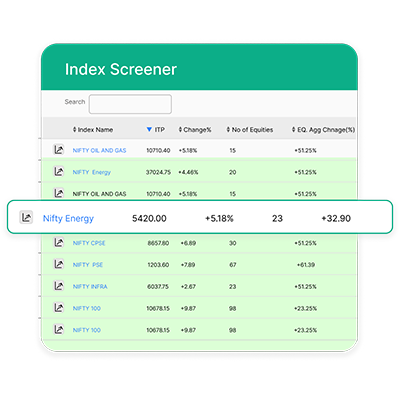This screenshot has width=400, height=400.
Task: Open chart icon for NIFTY CPSE row
Action: (x=59, y=242)
